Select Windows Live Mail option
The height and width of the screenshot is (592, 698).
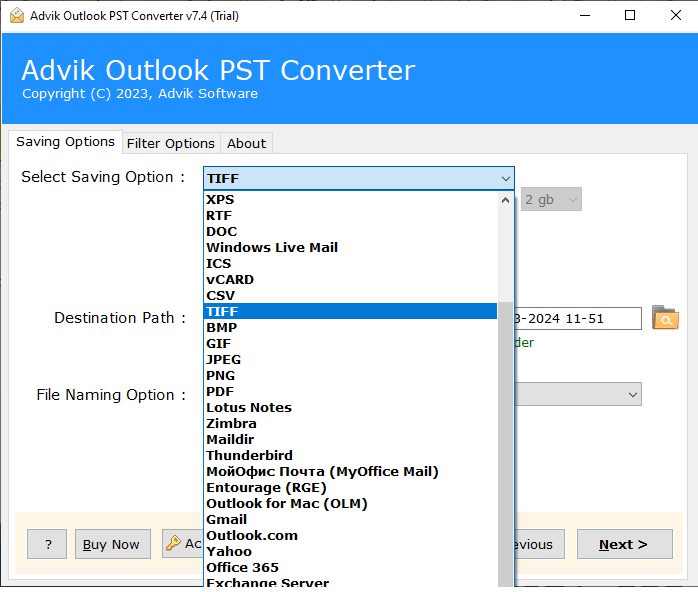coord(350,247)
